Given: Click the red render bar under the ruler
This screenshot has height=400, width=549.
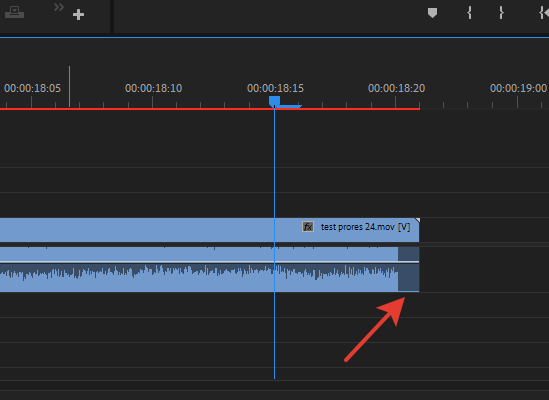Looking at the screenshot, I should click(210, 109).
